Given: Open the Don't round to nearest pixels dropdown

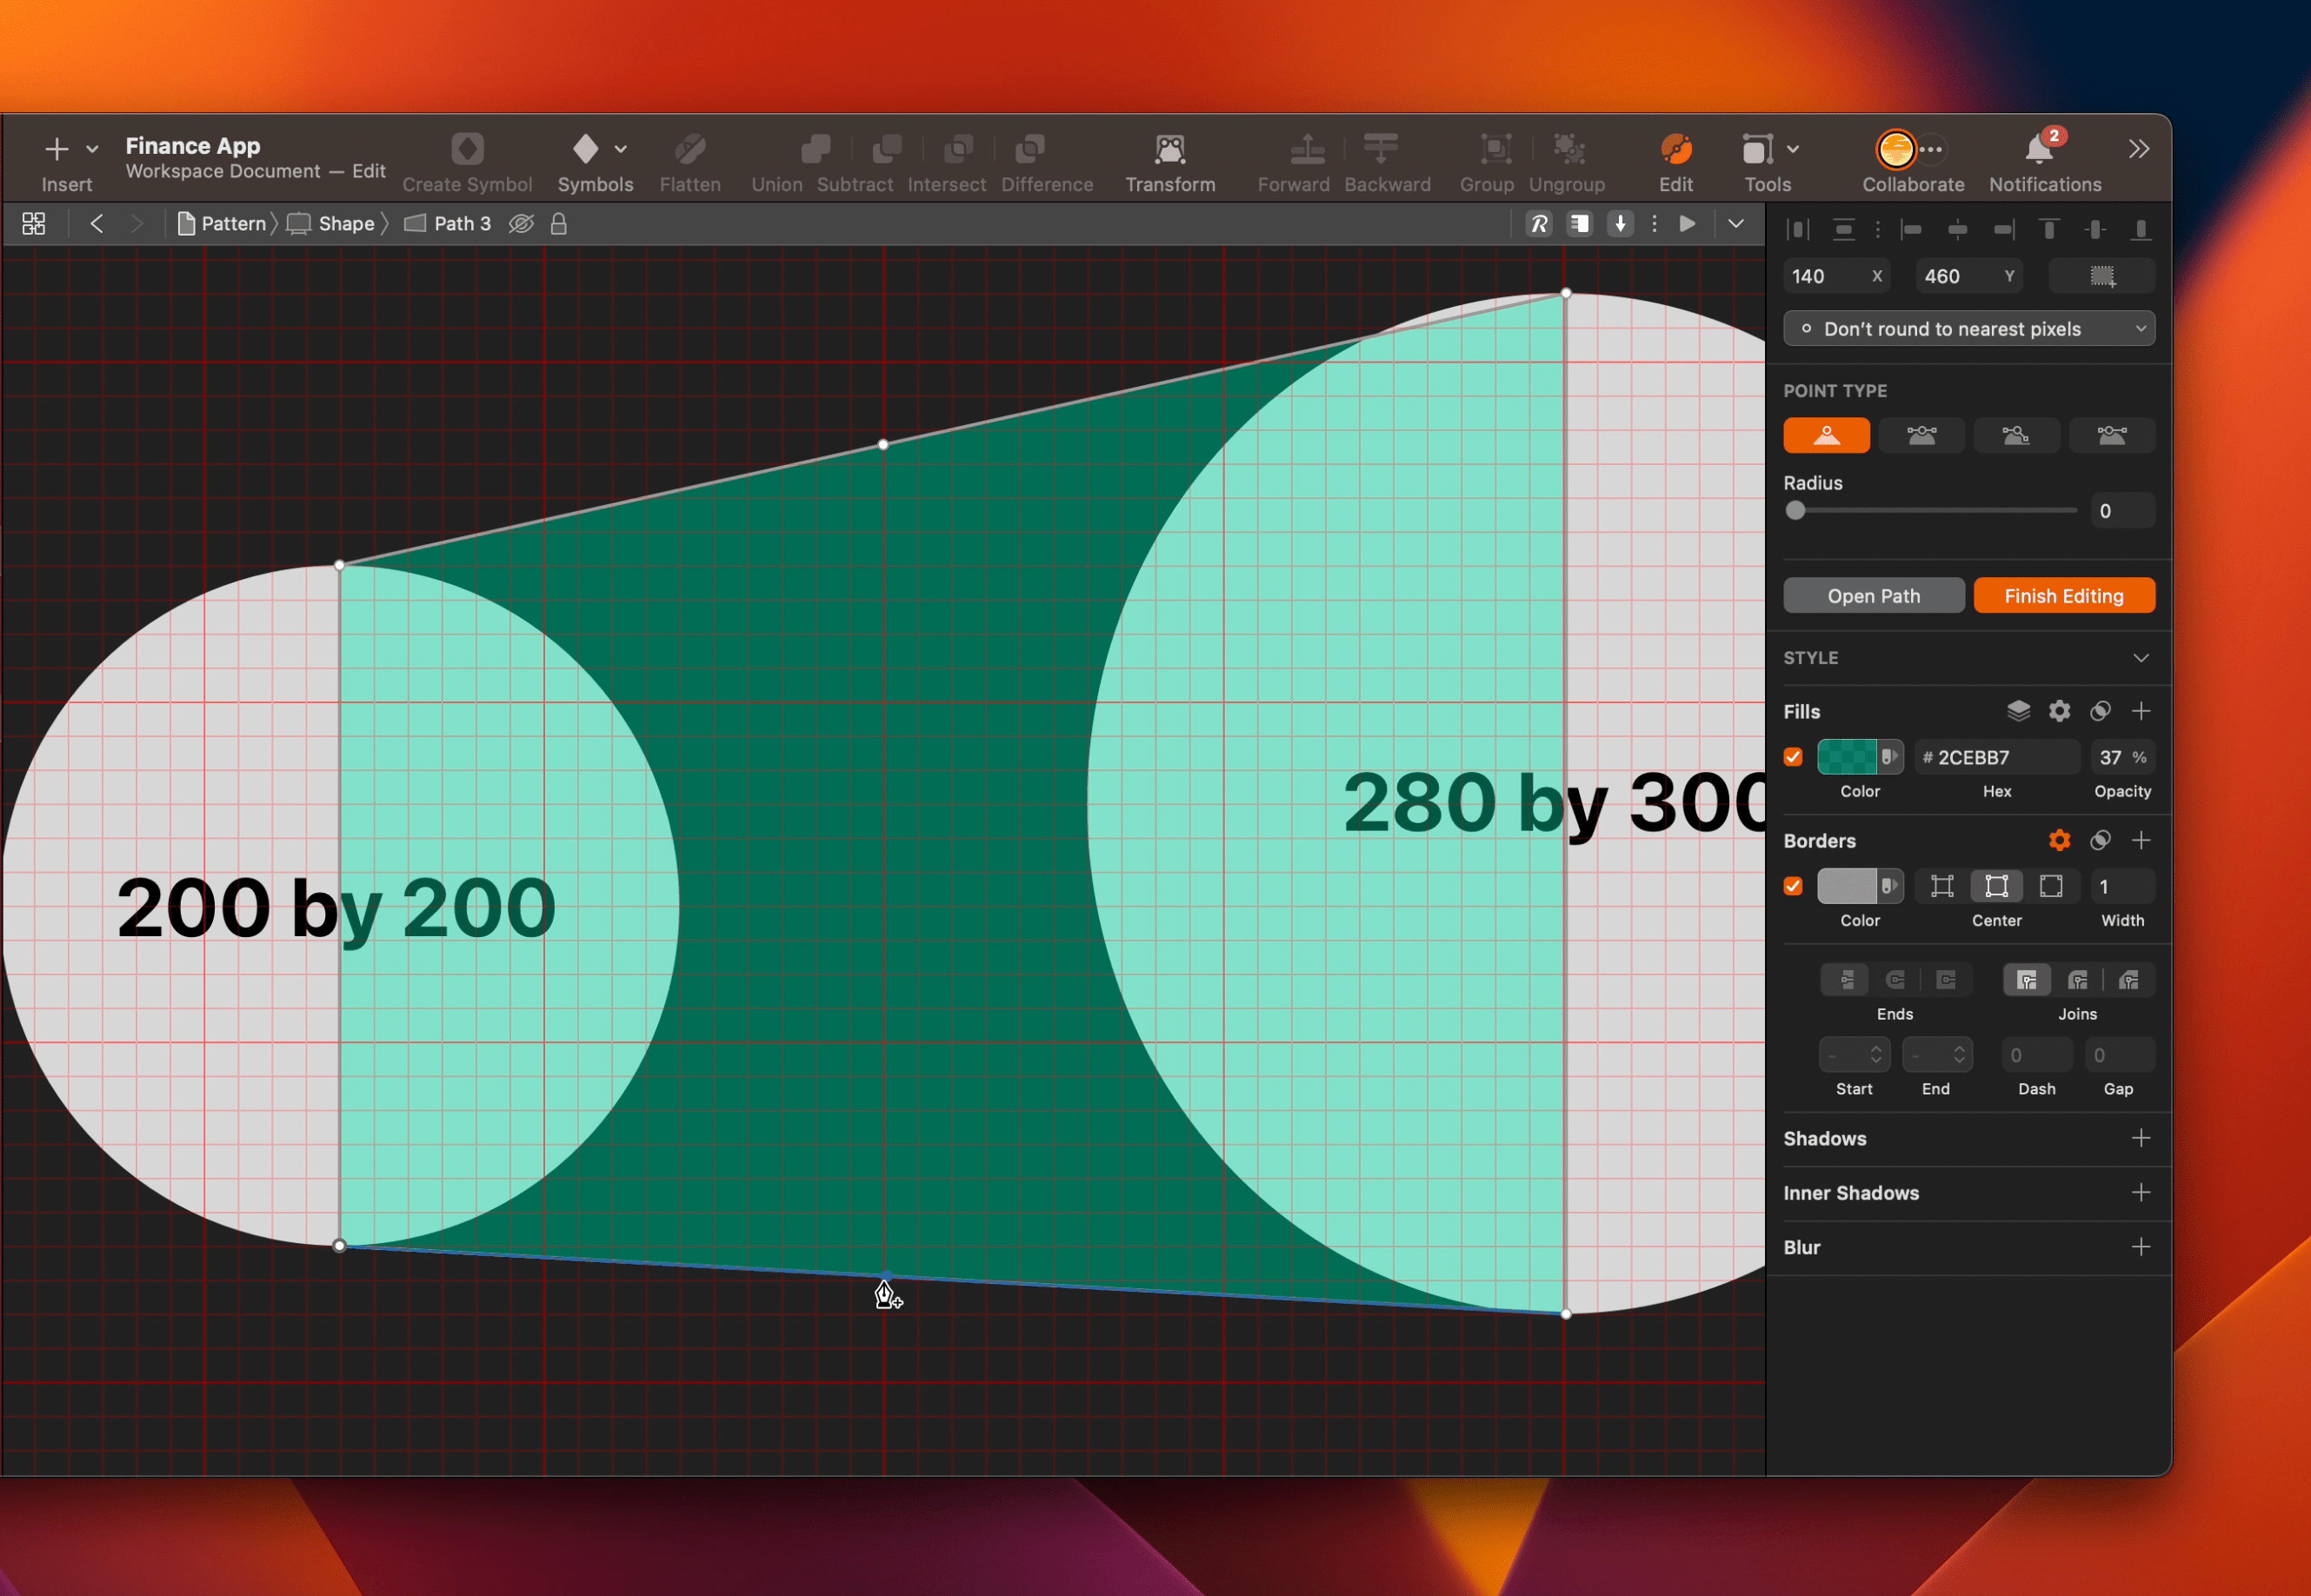Looking at the screenshot, I should (x=1967, y=328).
